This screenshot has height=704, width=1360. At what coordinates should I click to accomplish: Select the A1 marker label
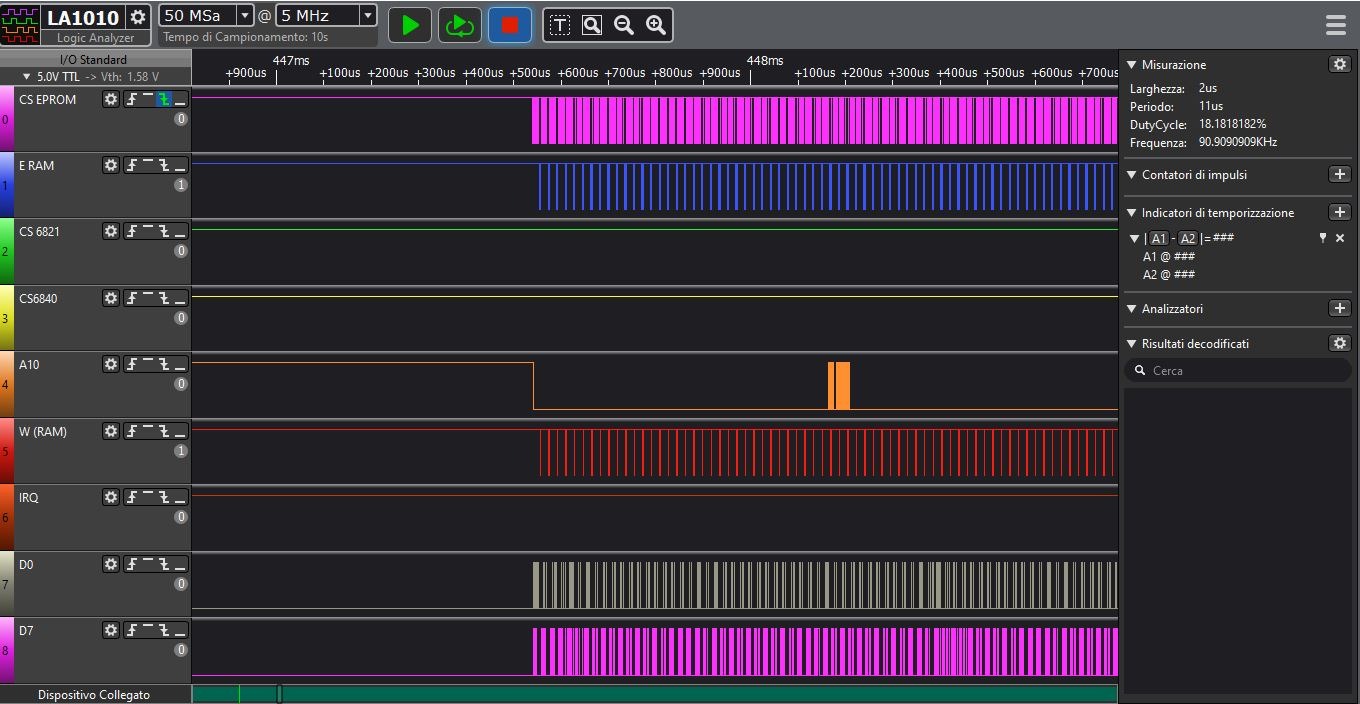coord(1158,238)
